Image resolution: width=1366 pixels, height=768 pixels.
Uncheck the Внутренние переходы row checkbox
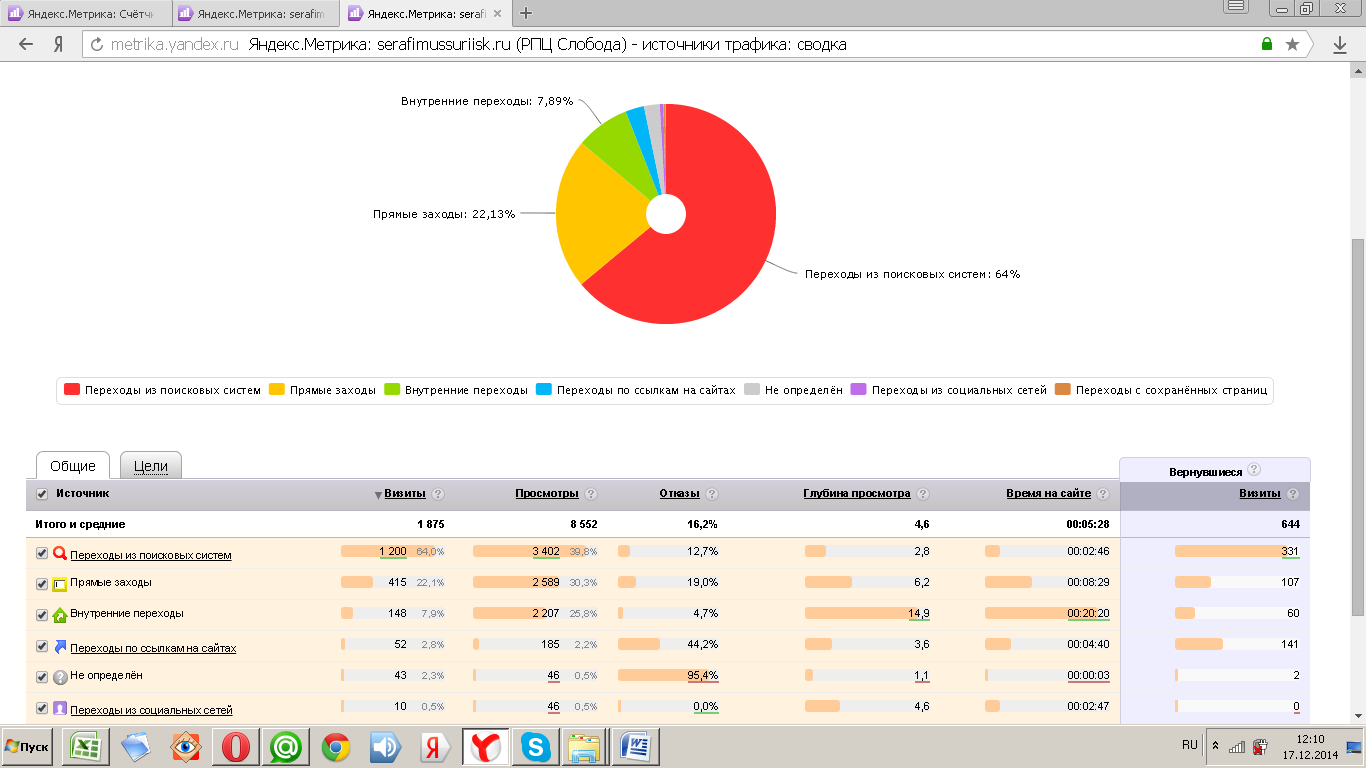tap(42, 615)
